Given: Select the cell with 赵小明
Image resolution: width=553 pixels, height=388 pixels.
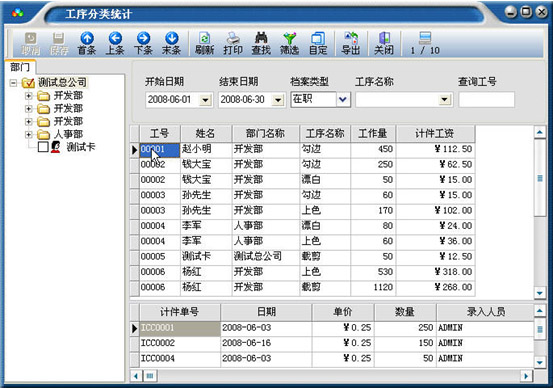Looking at the screenshot, I should pos(206,150).
